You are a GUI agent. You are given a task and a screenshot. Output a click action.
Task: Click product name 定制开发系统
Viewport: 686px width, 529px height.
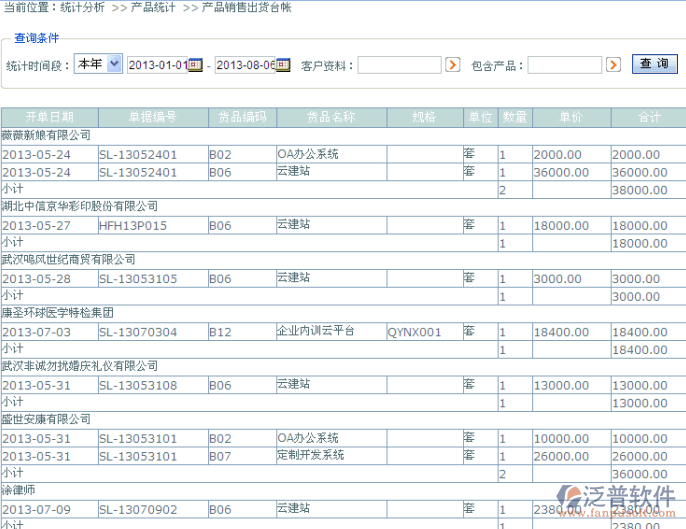pyautogui.click(x=310, y=455)
